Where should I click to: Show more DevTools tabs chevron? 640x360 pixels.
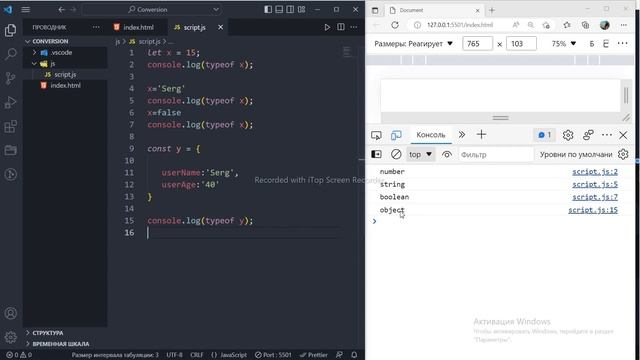pyautogui.click(x=462, y=135)
